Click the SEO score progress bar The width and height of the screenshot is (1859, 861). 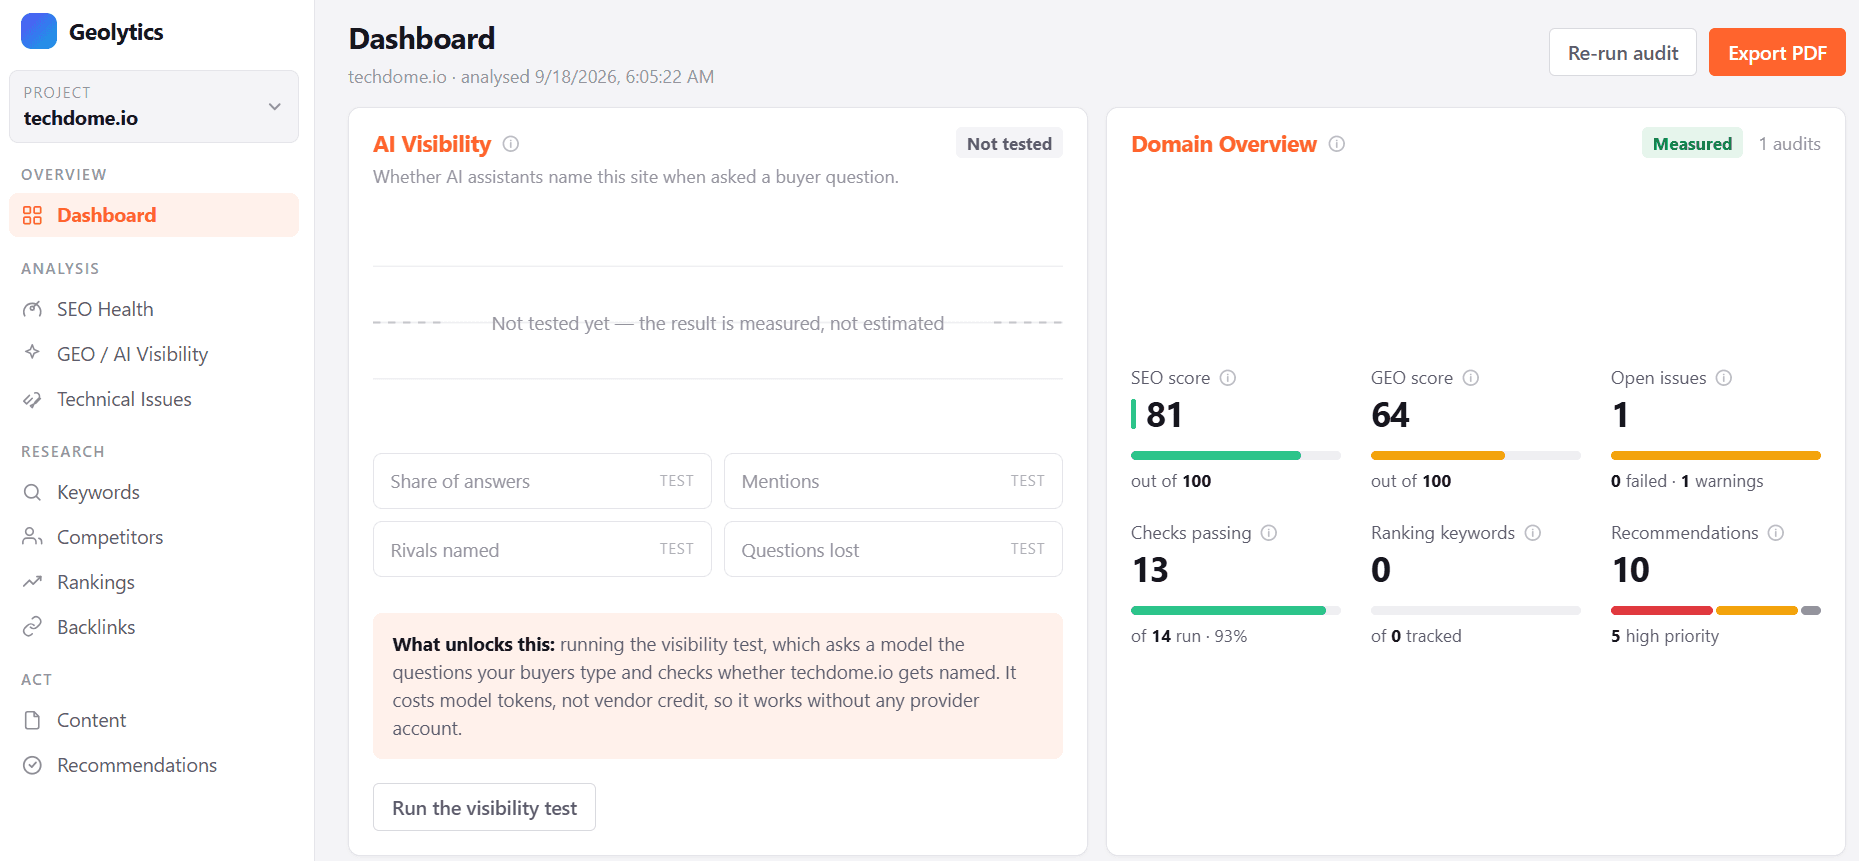(1236, 456)
